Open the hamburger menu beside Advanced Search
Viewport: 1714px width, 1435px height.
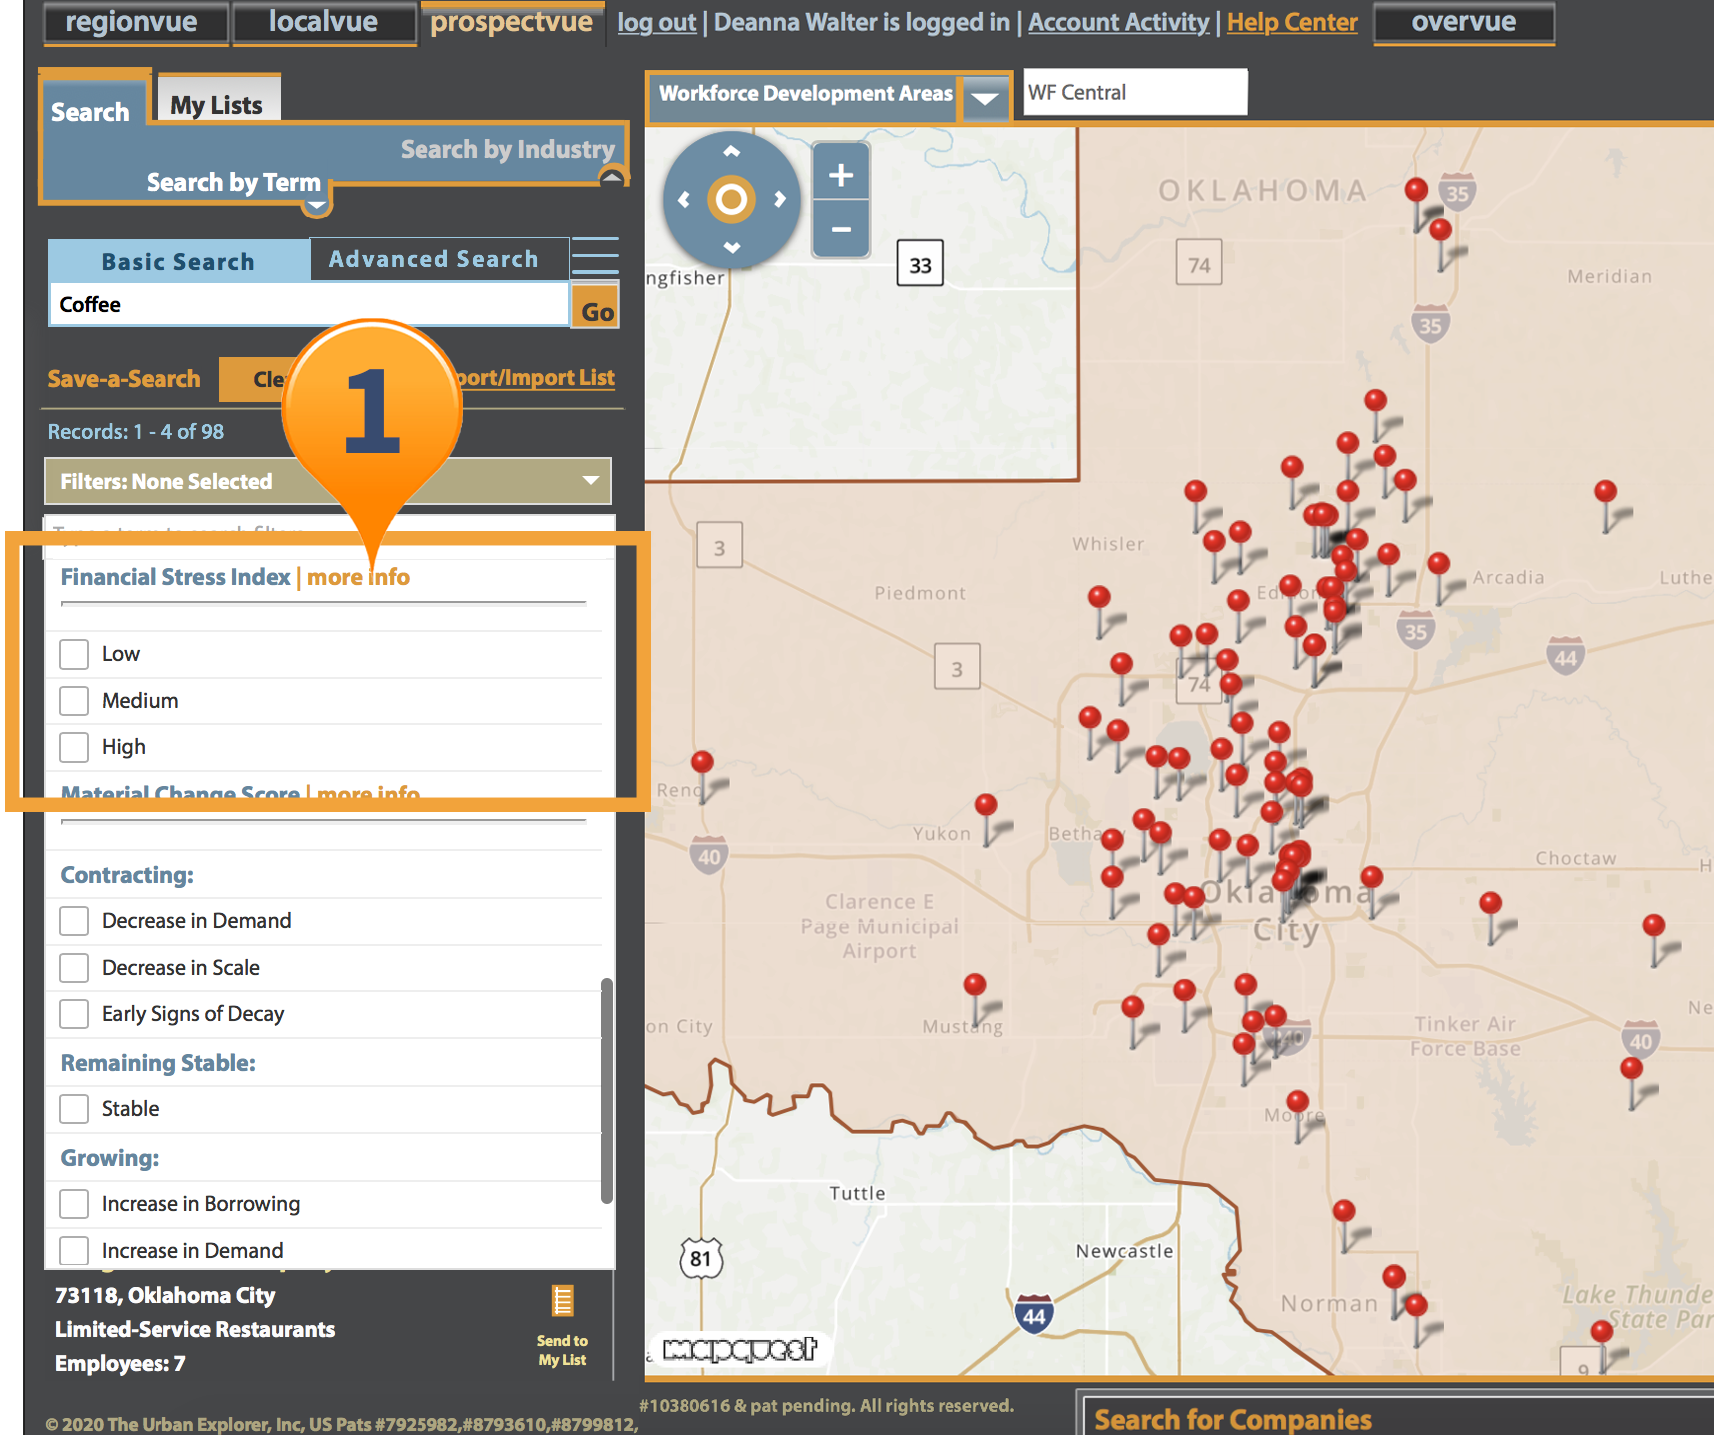[x=595, y=256]
